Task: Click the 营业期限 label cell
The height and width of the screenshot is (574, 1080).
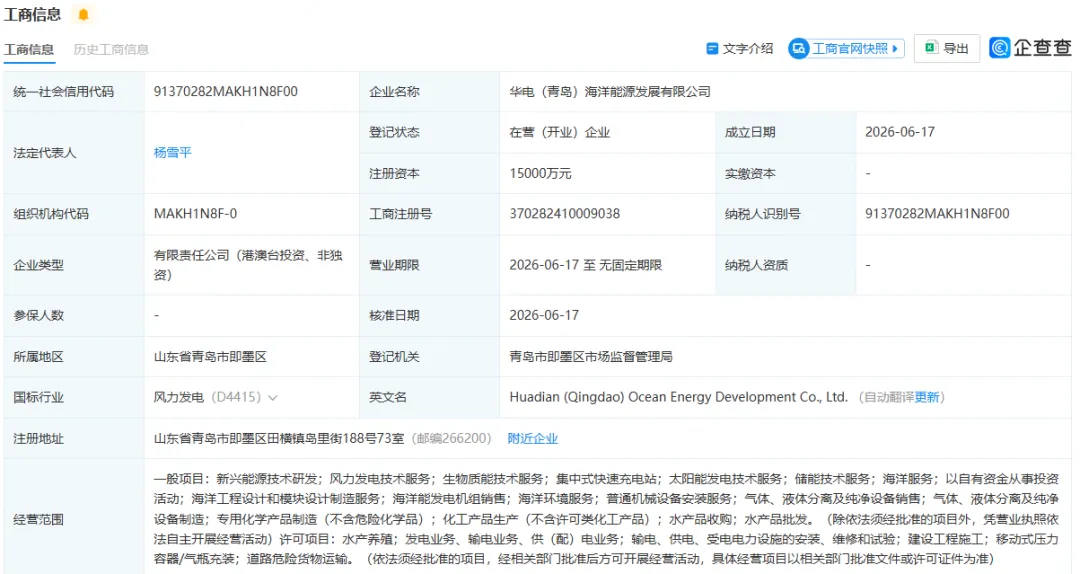Action: pos(429,265)
